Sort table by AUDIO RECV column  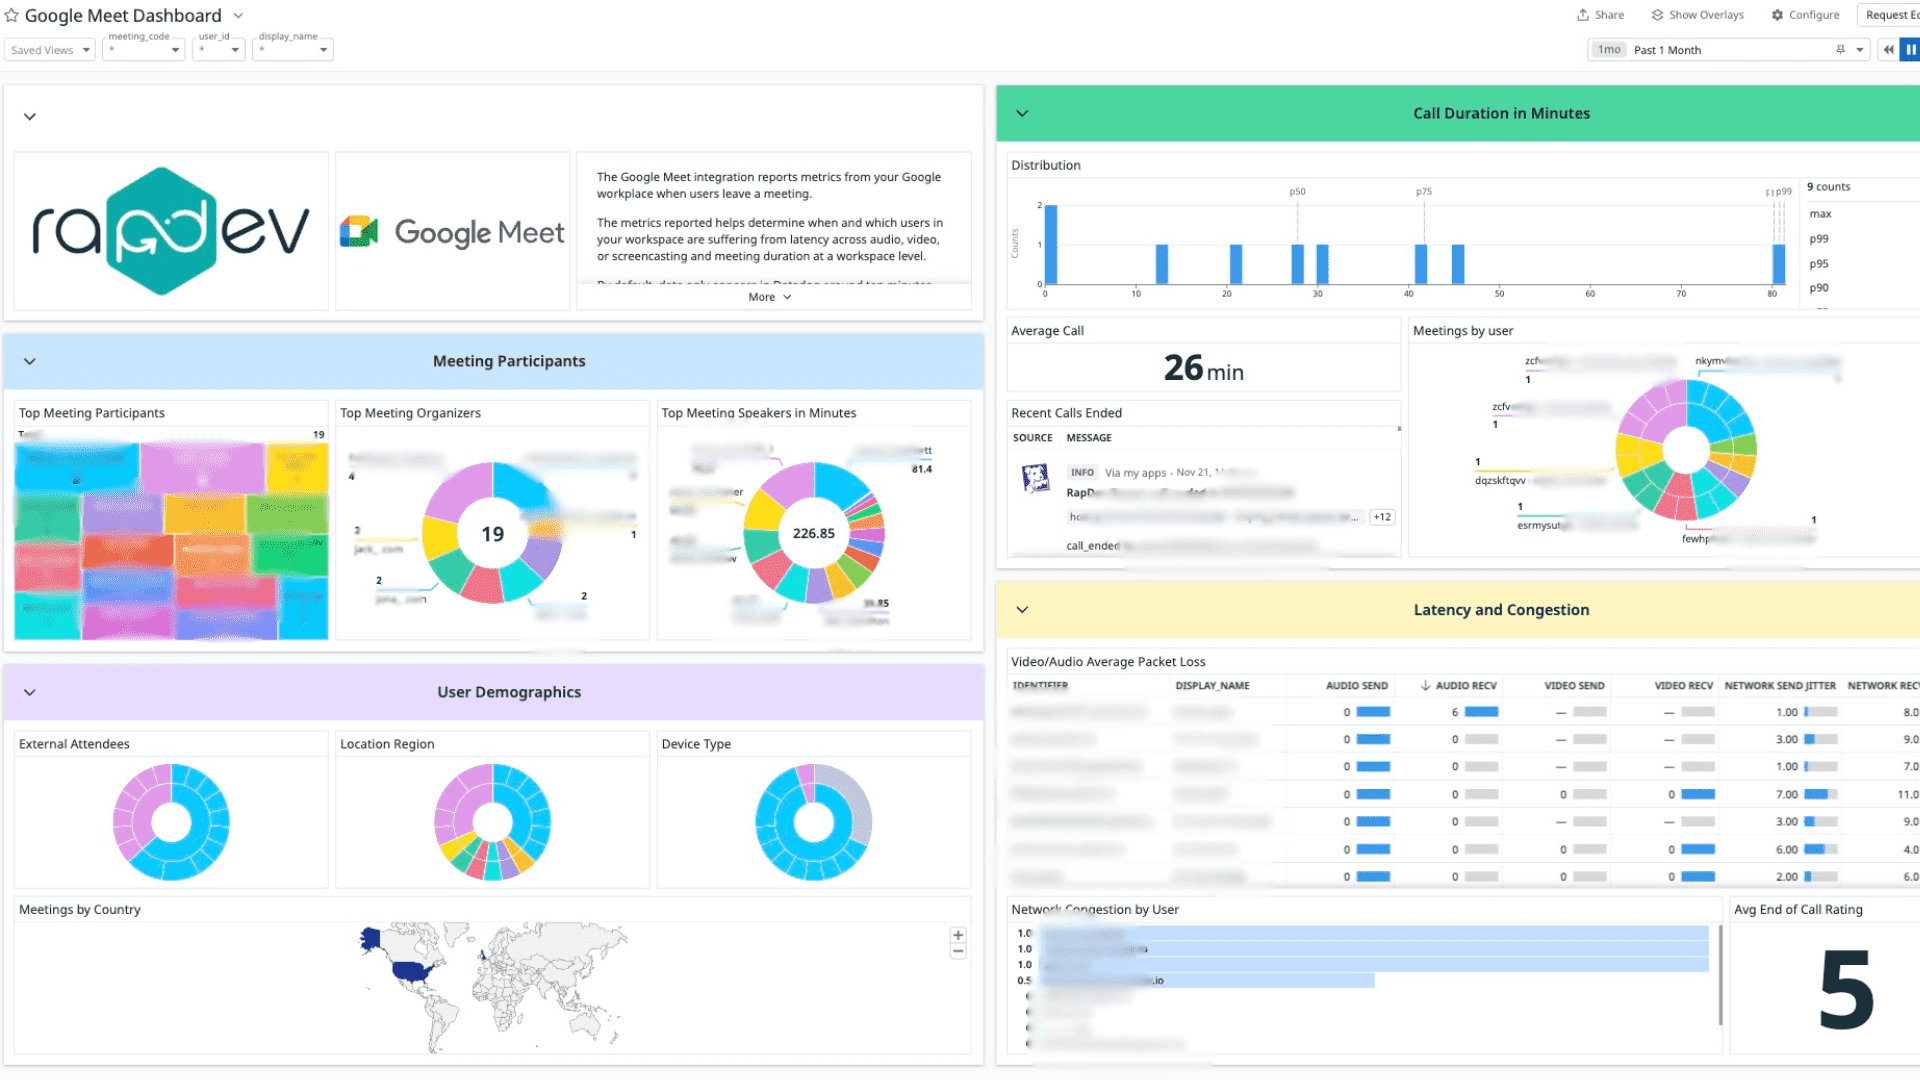(1465, 686)
